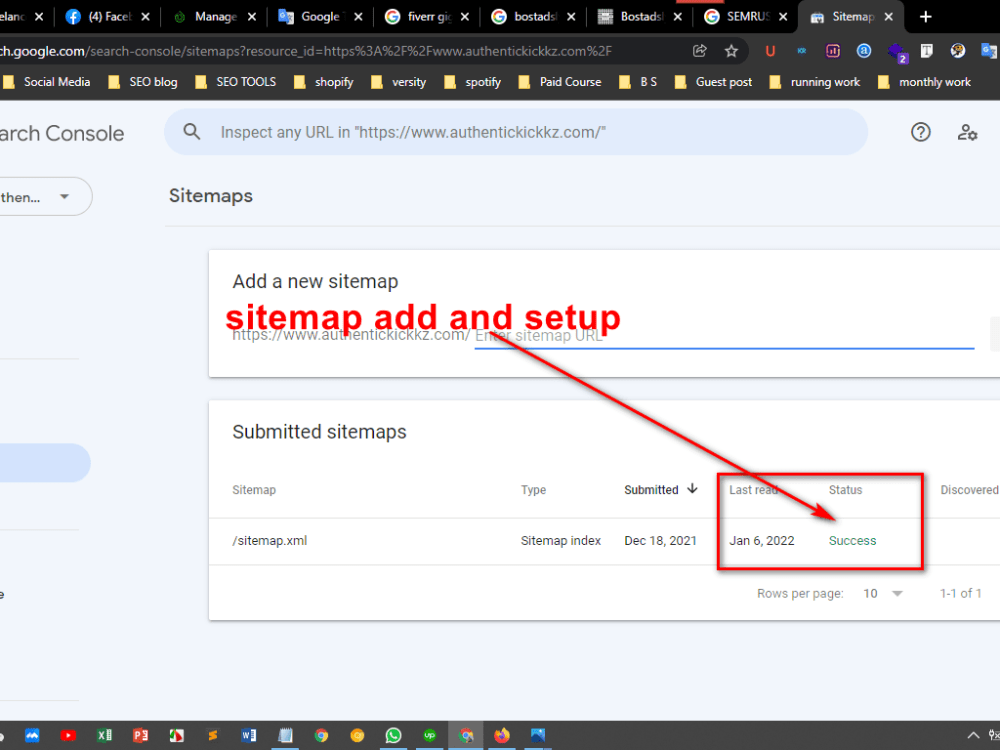
Task: Show hidden system tray icons chevron
Action: click(x=973, y=735)
